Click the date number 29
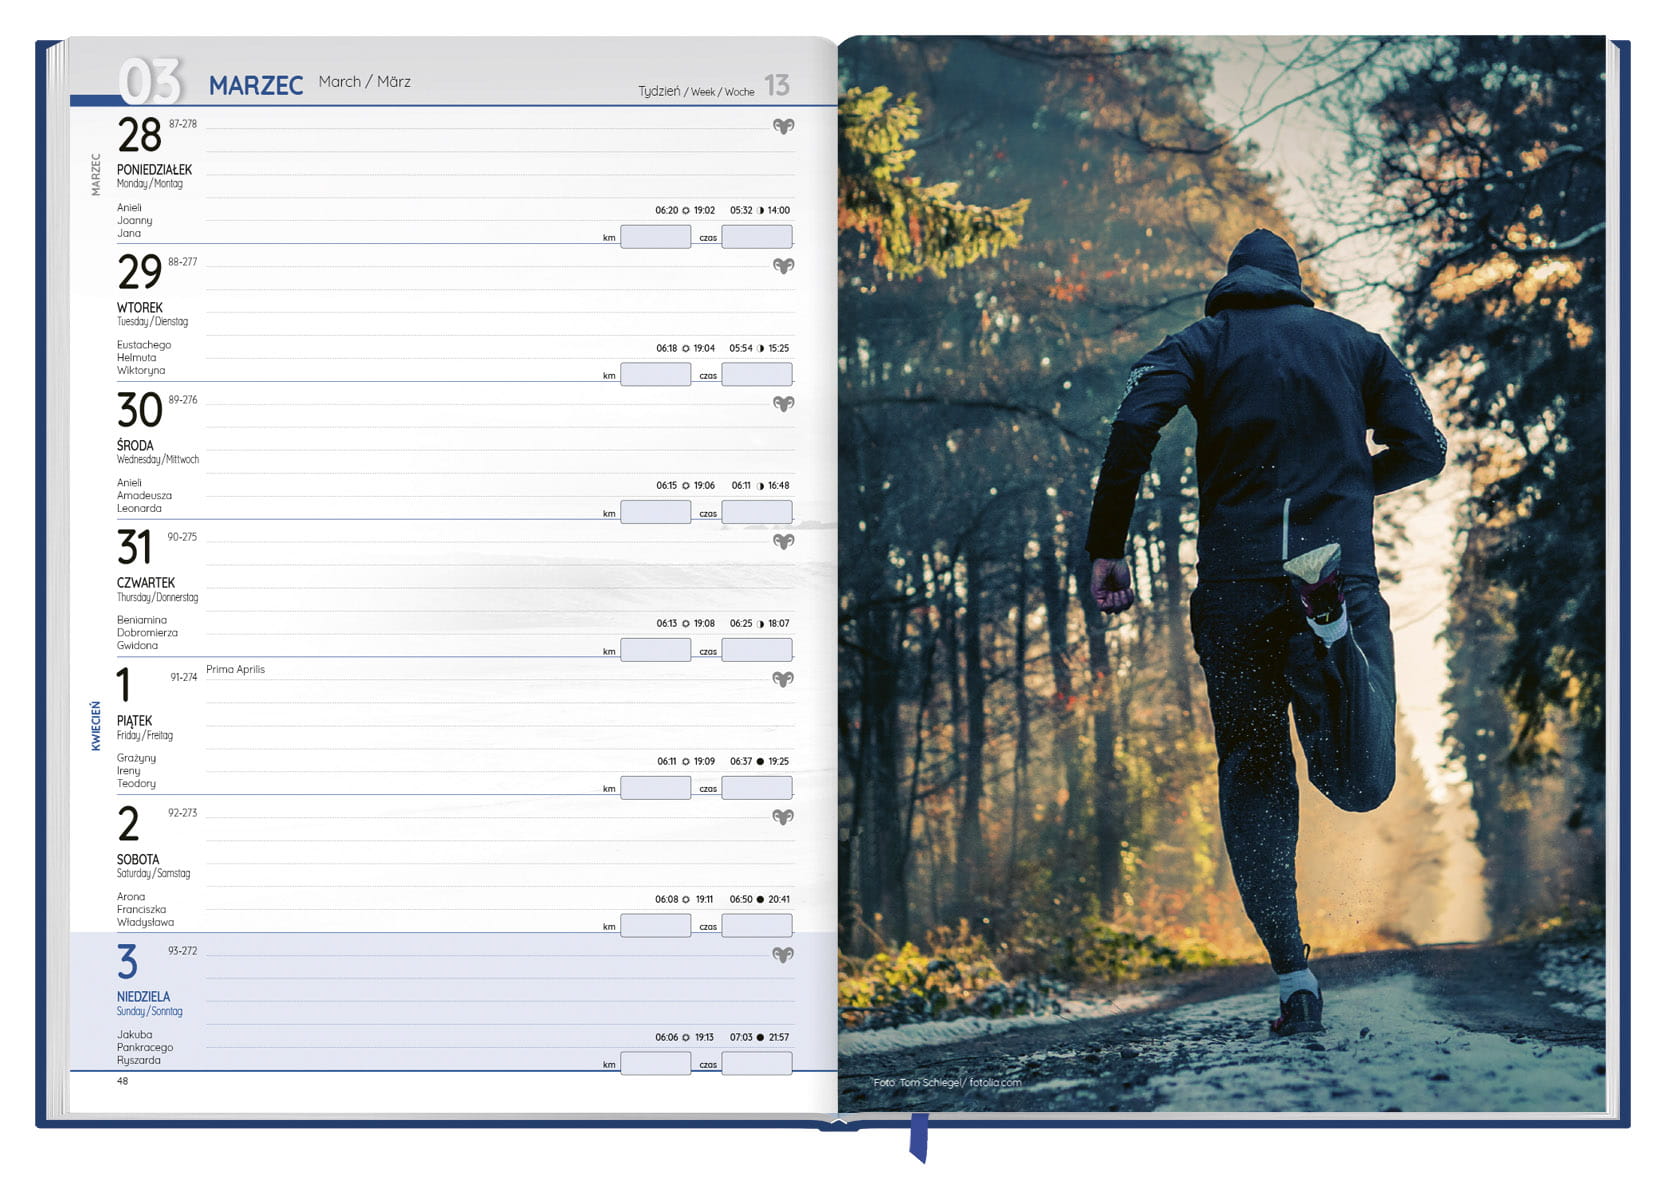The height and width of the screenshot is (1181, 1665). click(x=139, y=272)
